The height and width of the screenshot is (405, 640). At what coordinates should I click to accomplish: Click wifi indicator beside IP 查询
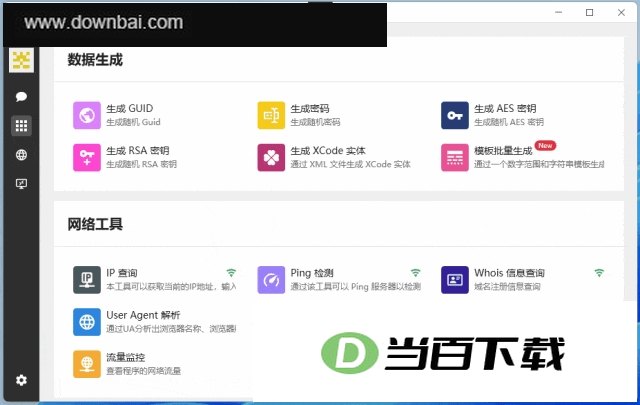click(x=231, y=272)
